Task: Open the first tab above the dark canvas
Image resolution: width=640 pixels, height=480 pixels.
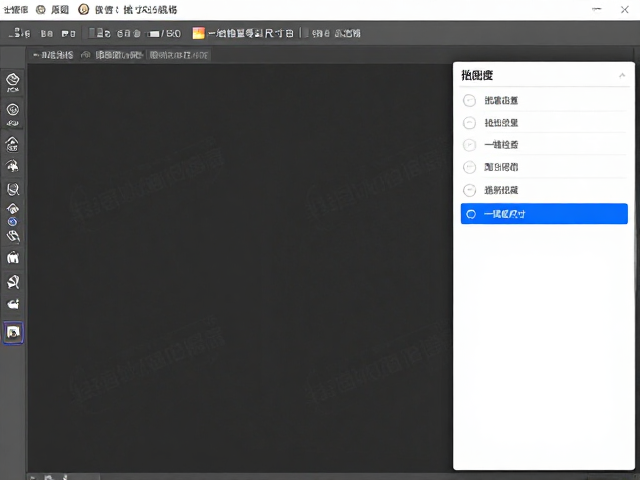Action: pos(53,55)
